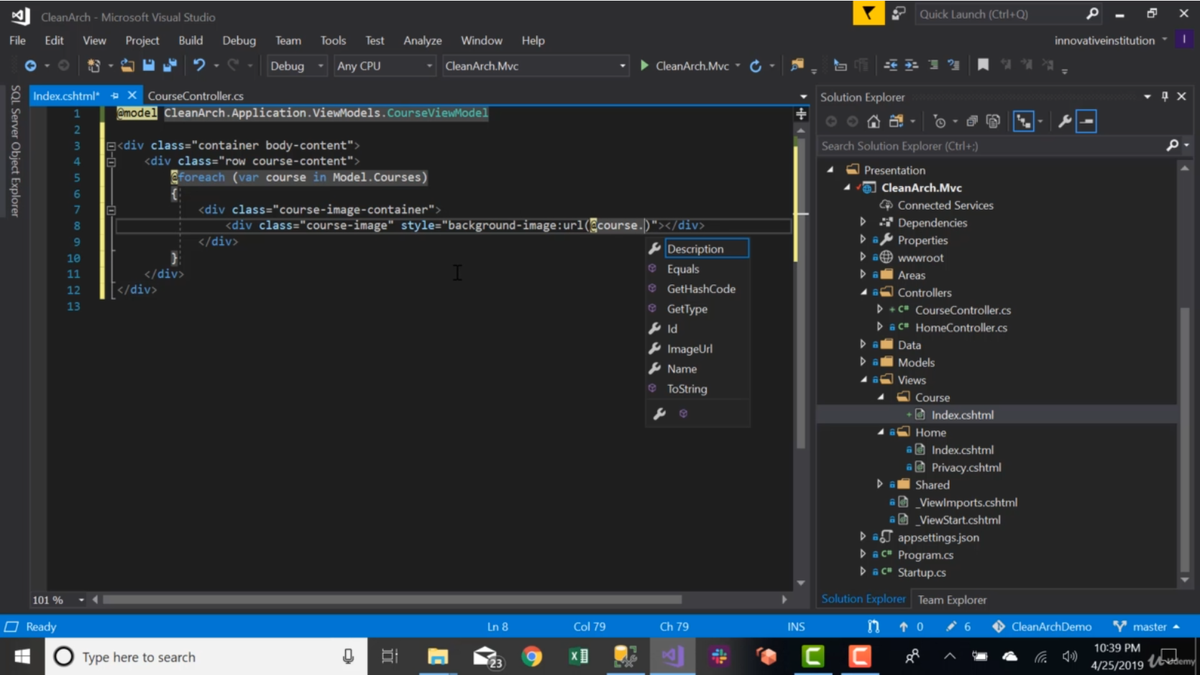This screenshot has height=675, width=1200.
Task: Click the Navigate Backward toolbar arrow
Action: [31, 66]
